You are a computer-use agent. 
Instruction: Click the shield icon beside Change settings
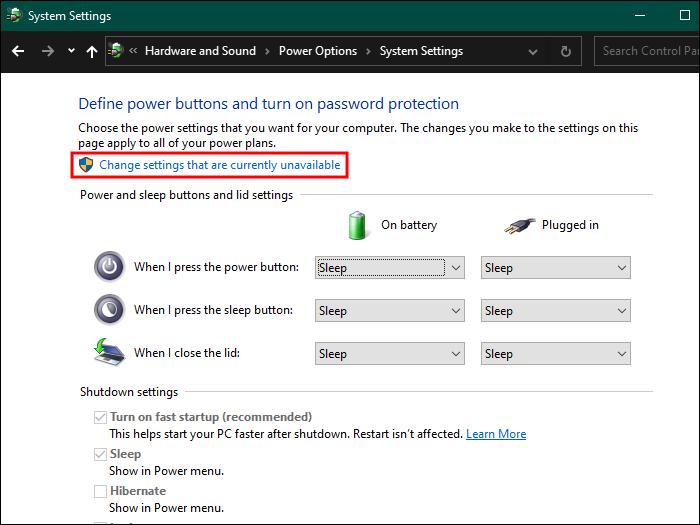tap(87, 164)
